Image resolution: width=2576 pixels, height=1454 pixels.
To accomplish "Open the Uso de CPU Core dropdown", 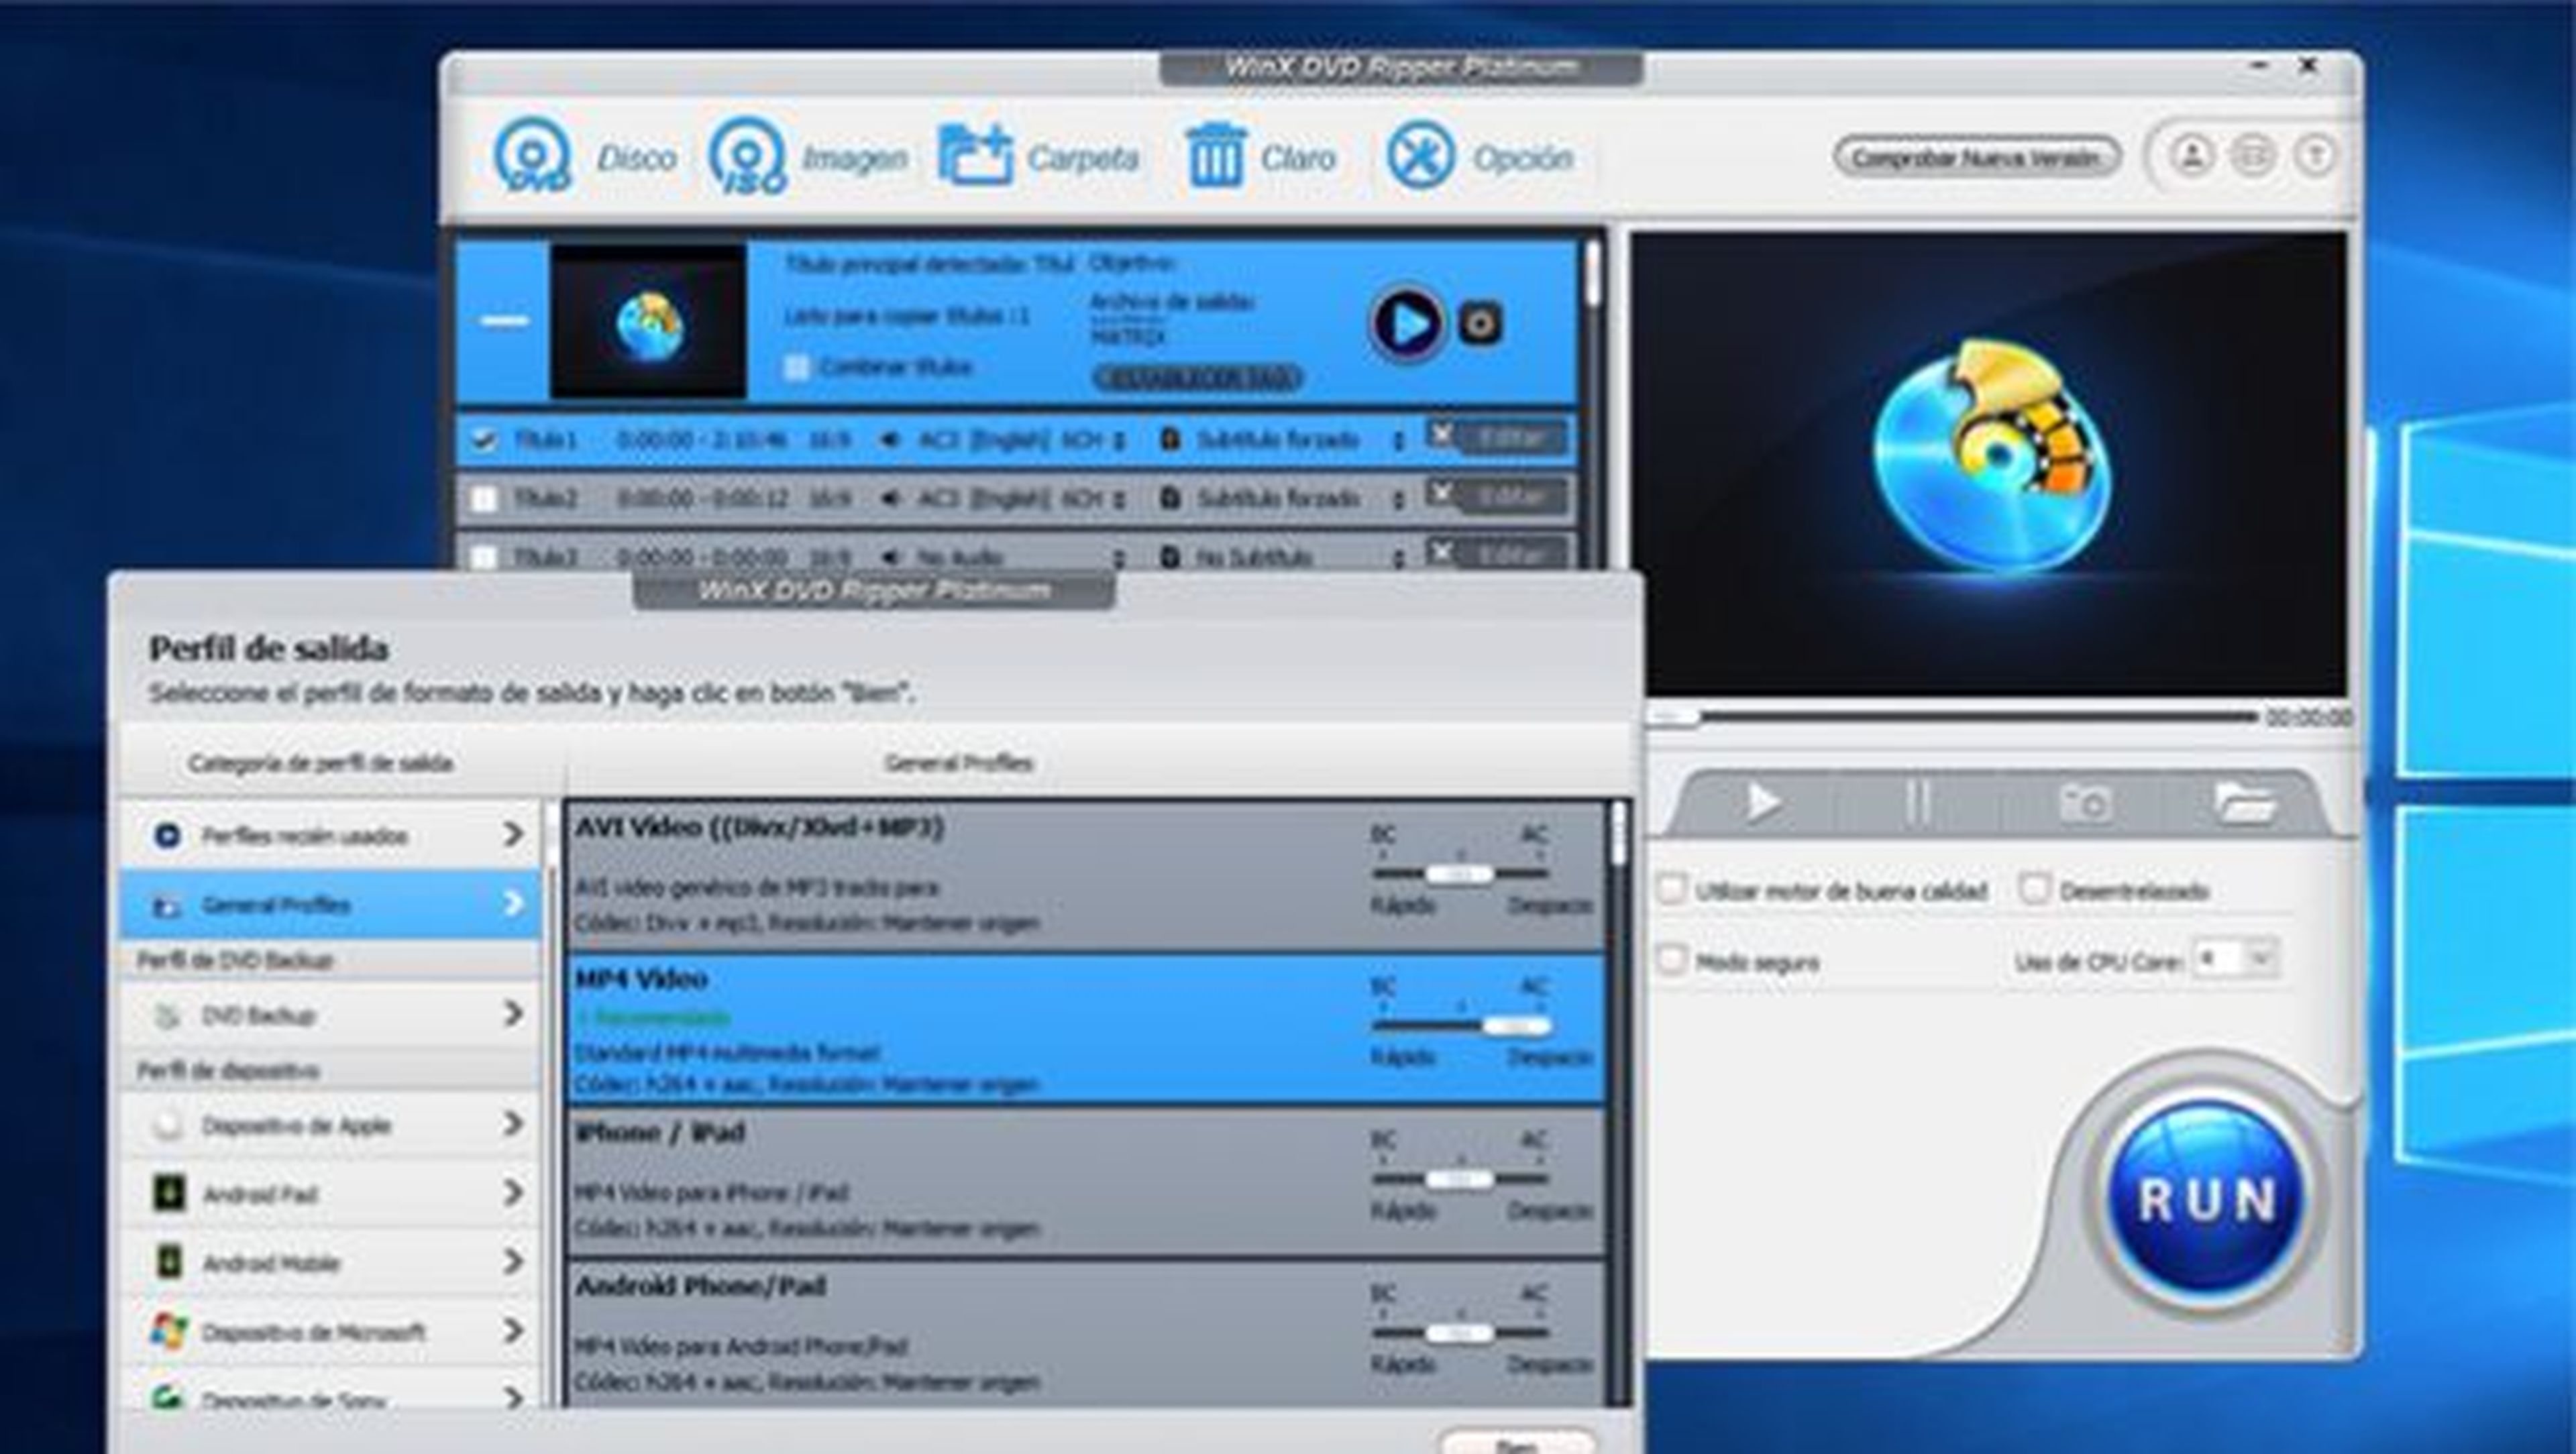I will point(2235,959).
